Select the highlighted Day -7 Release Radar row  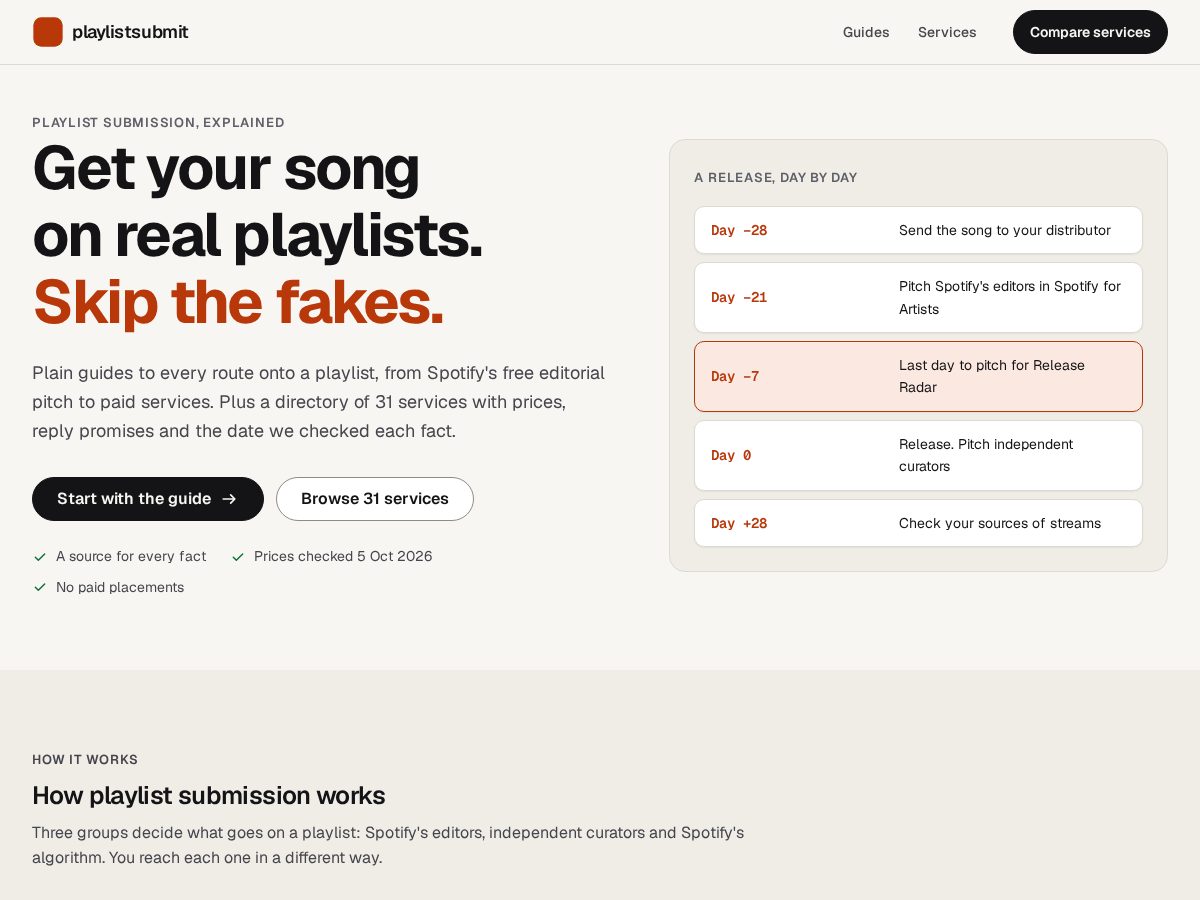[918, 376]
